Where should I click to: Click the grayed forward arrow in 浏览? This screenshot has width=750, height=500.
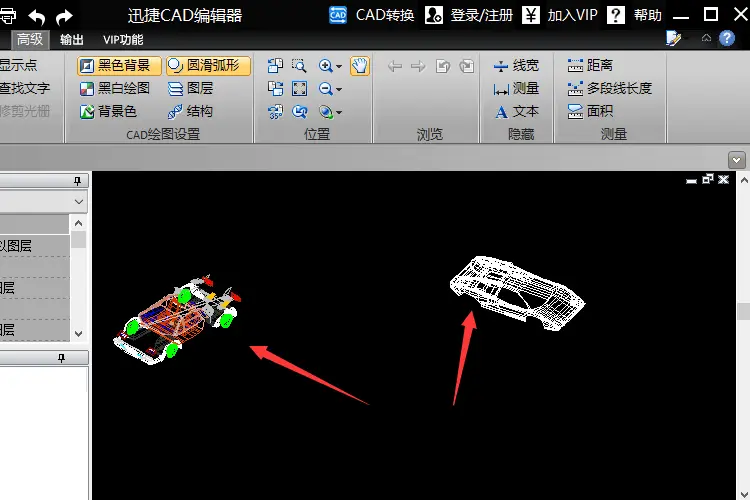(x=418, y=66)
